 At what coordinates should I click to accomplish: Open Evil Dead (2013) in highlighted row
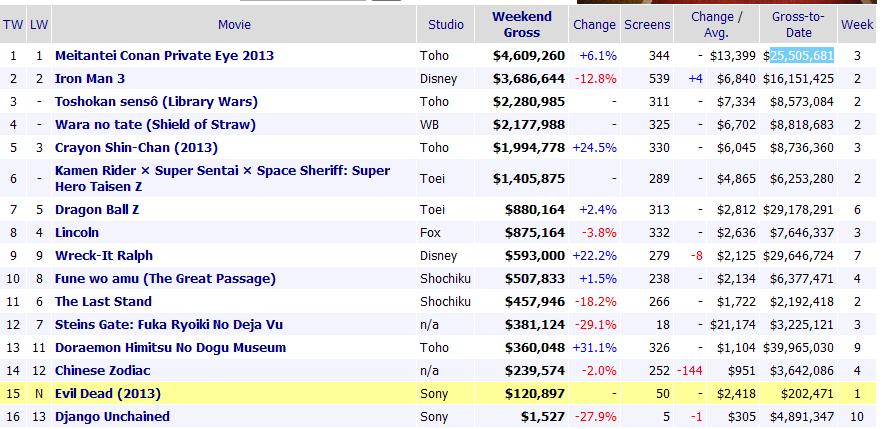(107, 393)
